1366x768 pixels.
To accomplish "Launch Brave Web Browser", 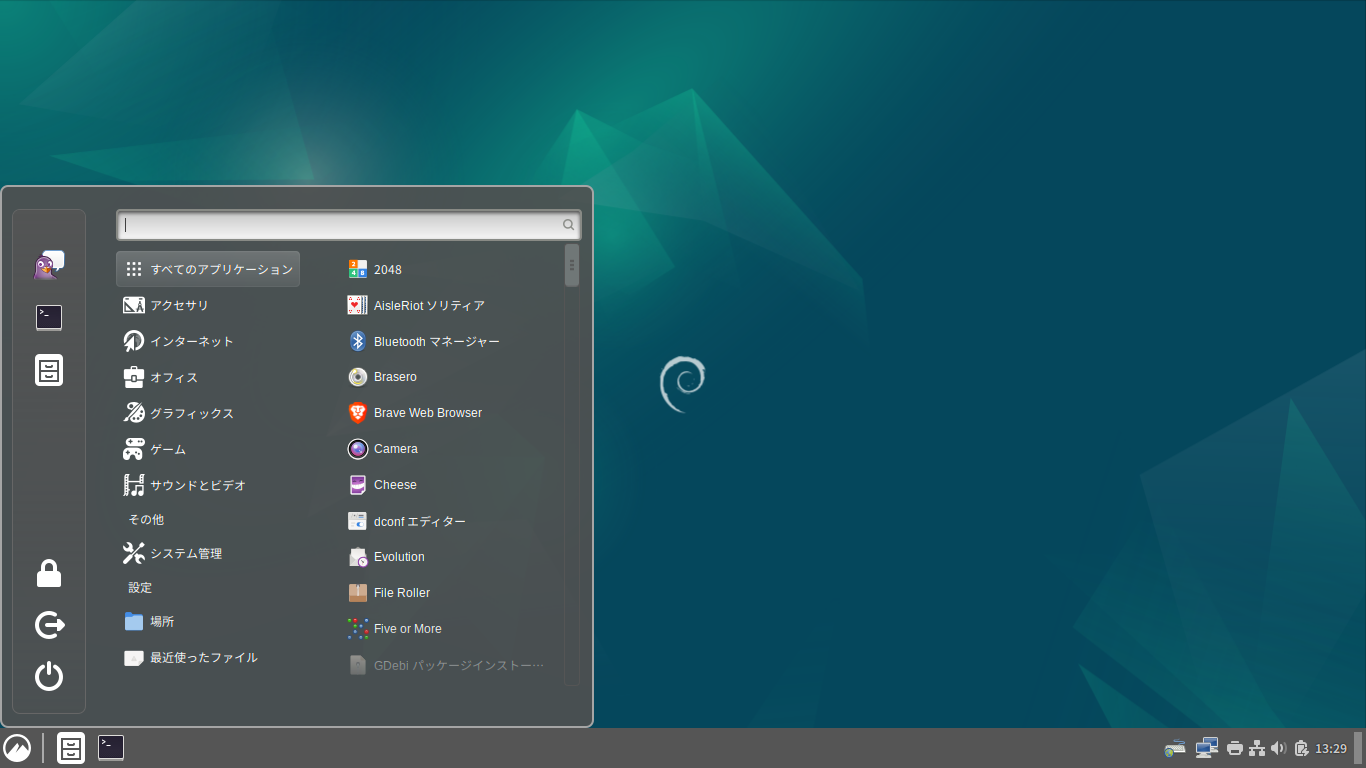I will click(x=427, y=413).
